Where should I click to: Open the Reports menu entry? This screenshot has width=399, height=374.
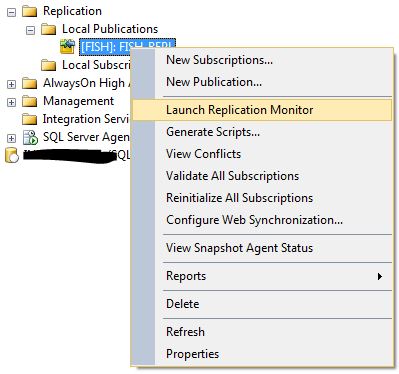pyautogui.click(x=261, y=276)
